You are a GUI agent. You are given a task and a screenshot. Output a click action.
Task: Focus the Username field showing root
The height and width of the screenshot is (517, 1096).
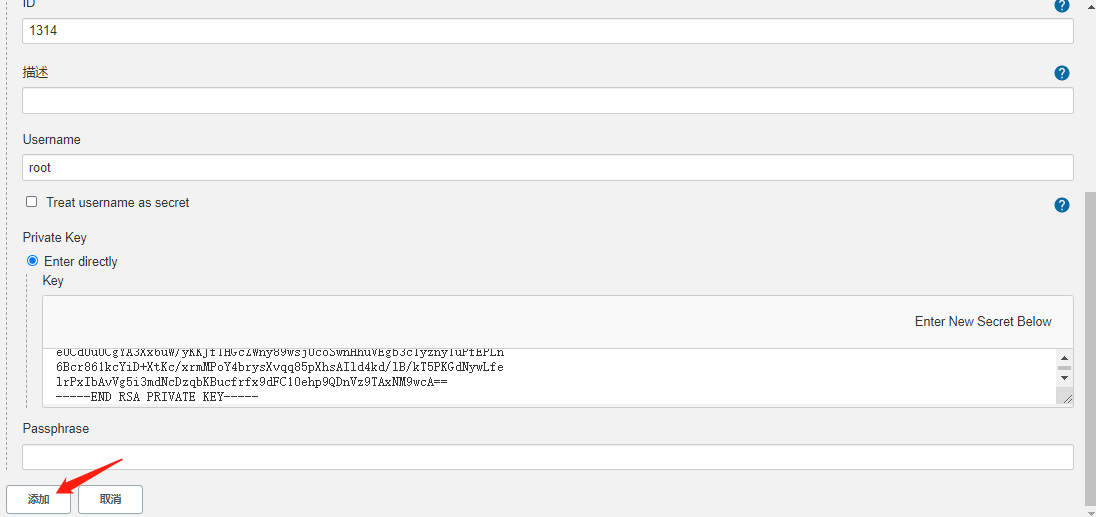point(547,168)
